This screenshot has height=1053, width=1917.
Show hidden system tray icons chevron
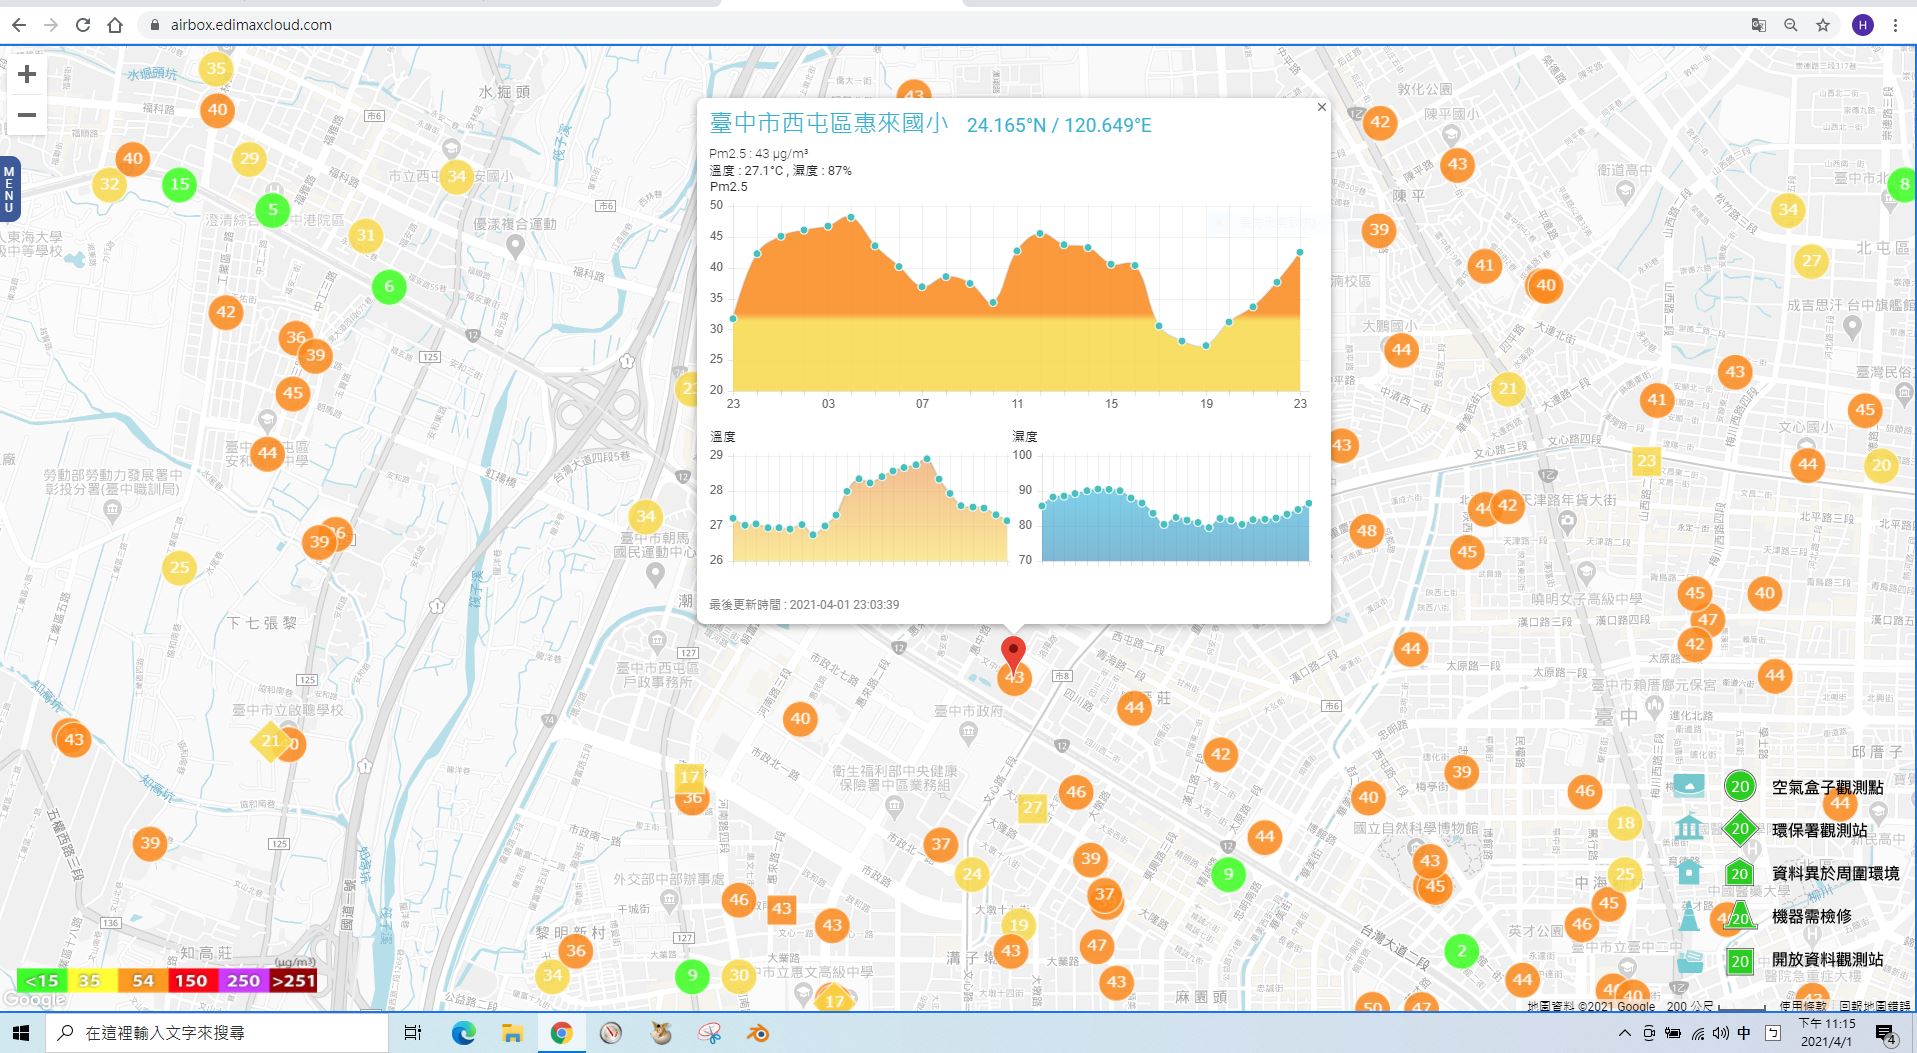[1623, 1033]
